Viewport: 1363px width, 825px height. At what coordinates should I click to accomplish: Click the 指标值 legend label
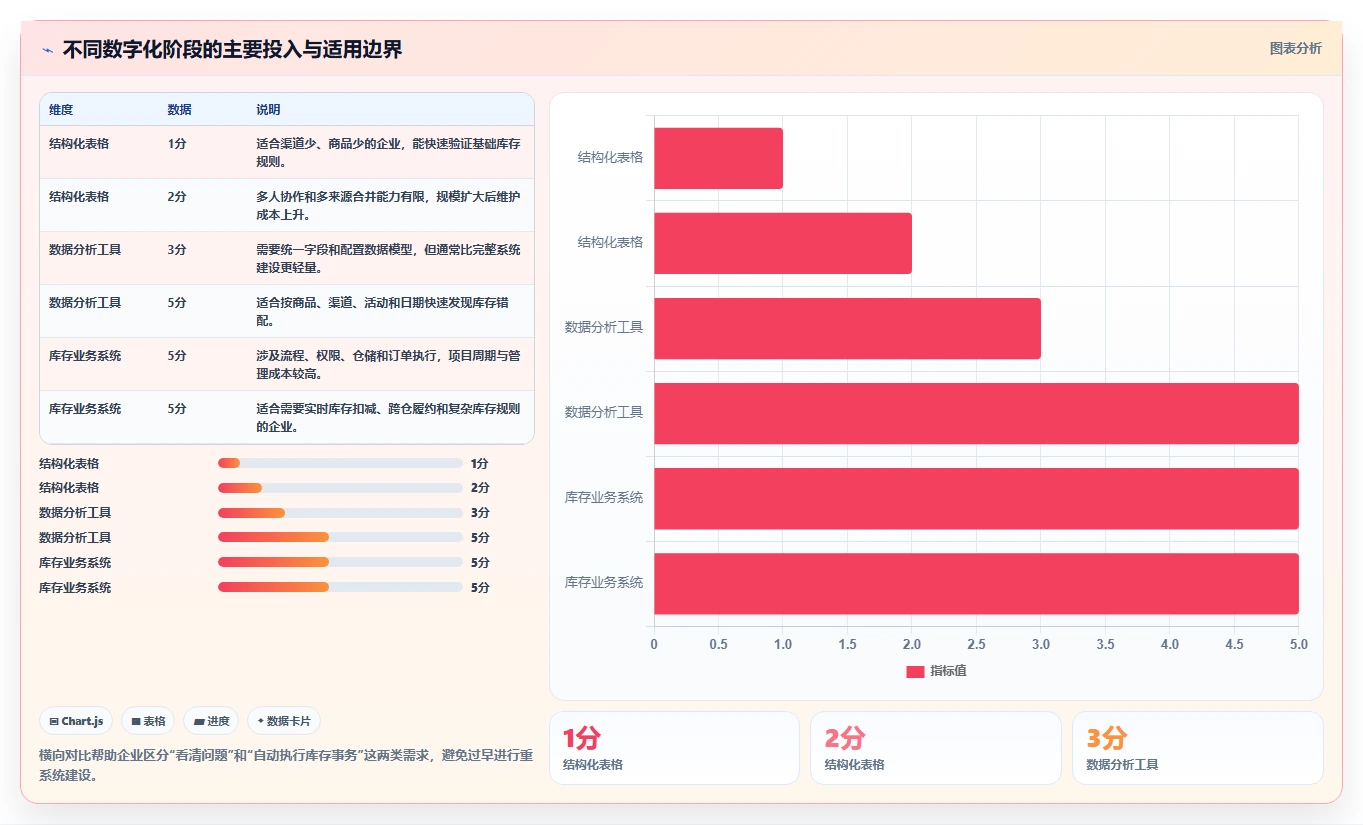(x=948, y=671)
